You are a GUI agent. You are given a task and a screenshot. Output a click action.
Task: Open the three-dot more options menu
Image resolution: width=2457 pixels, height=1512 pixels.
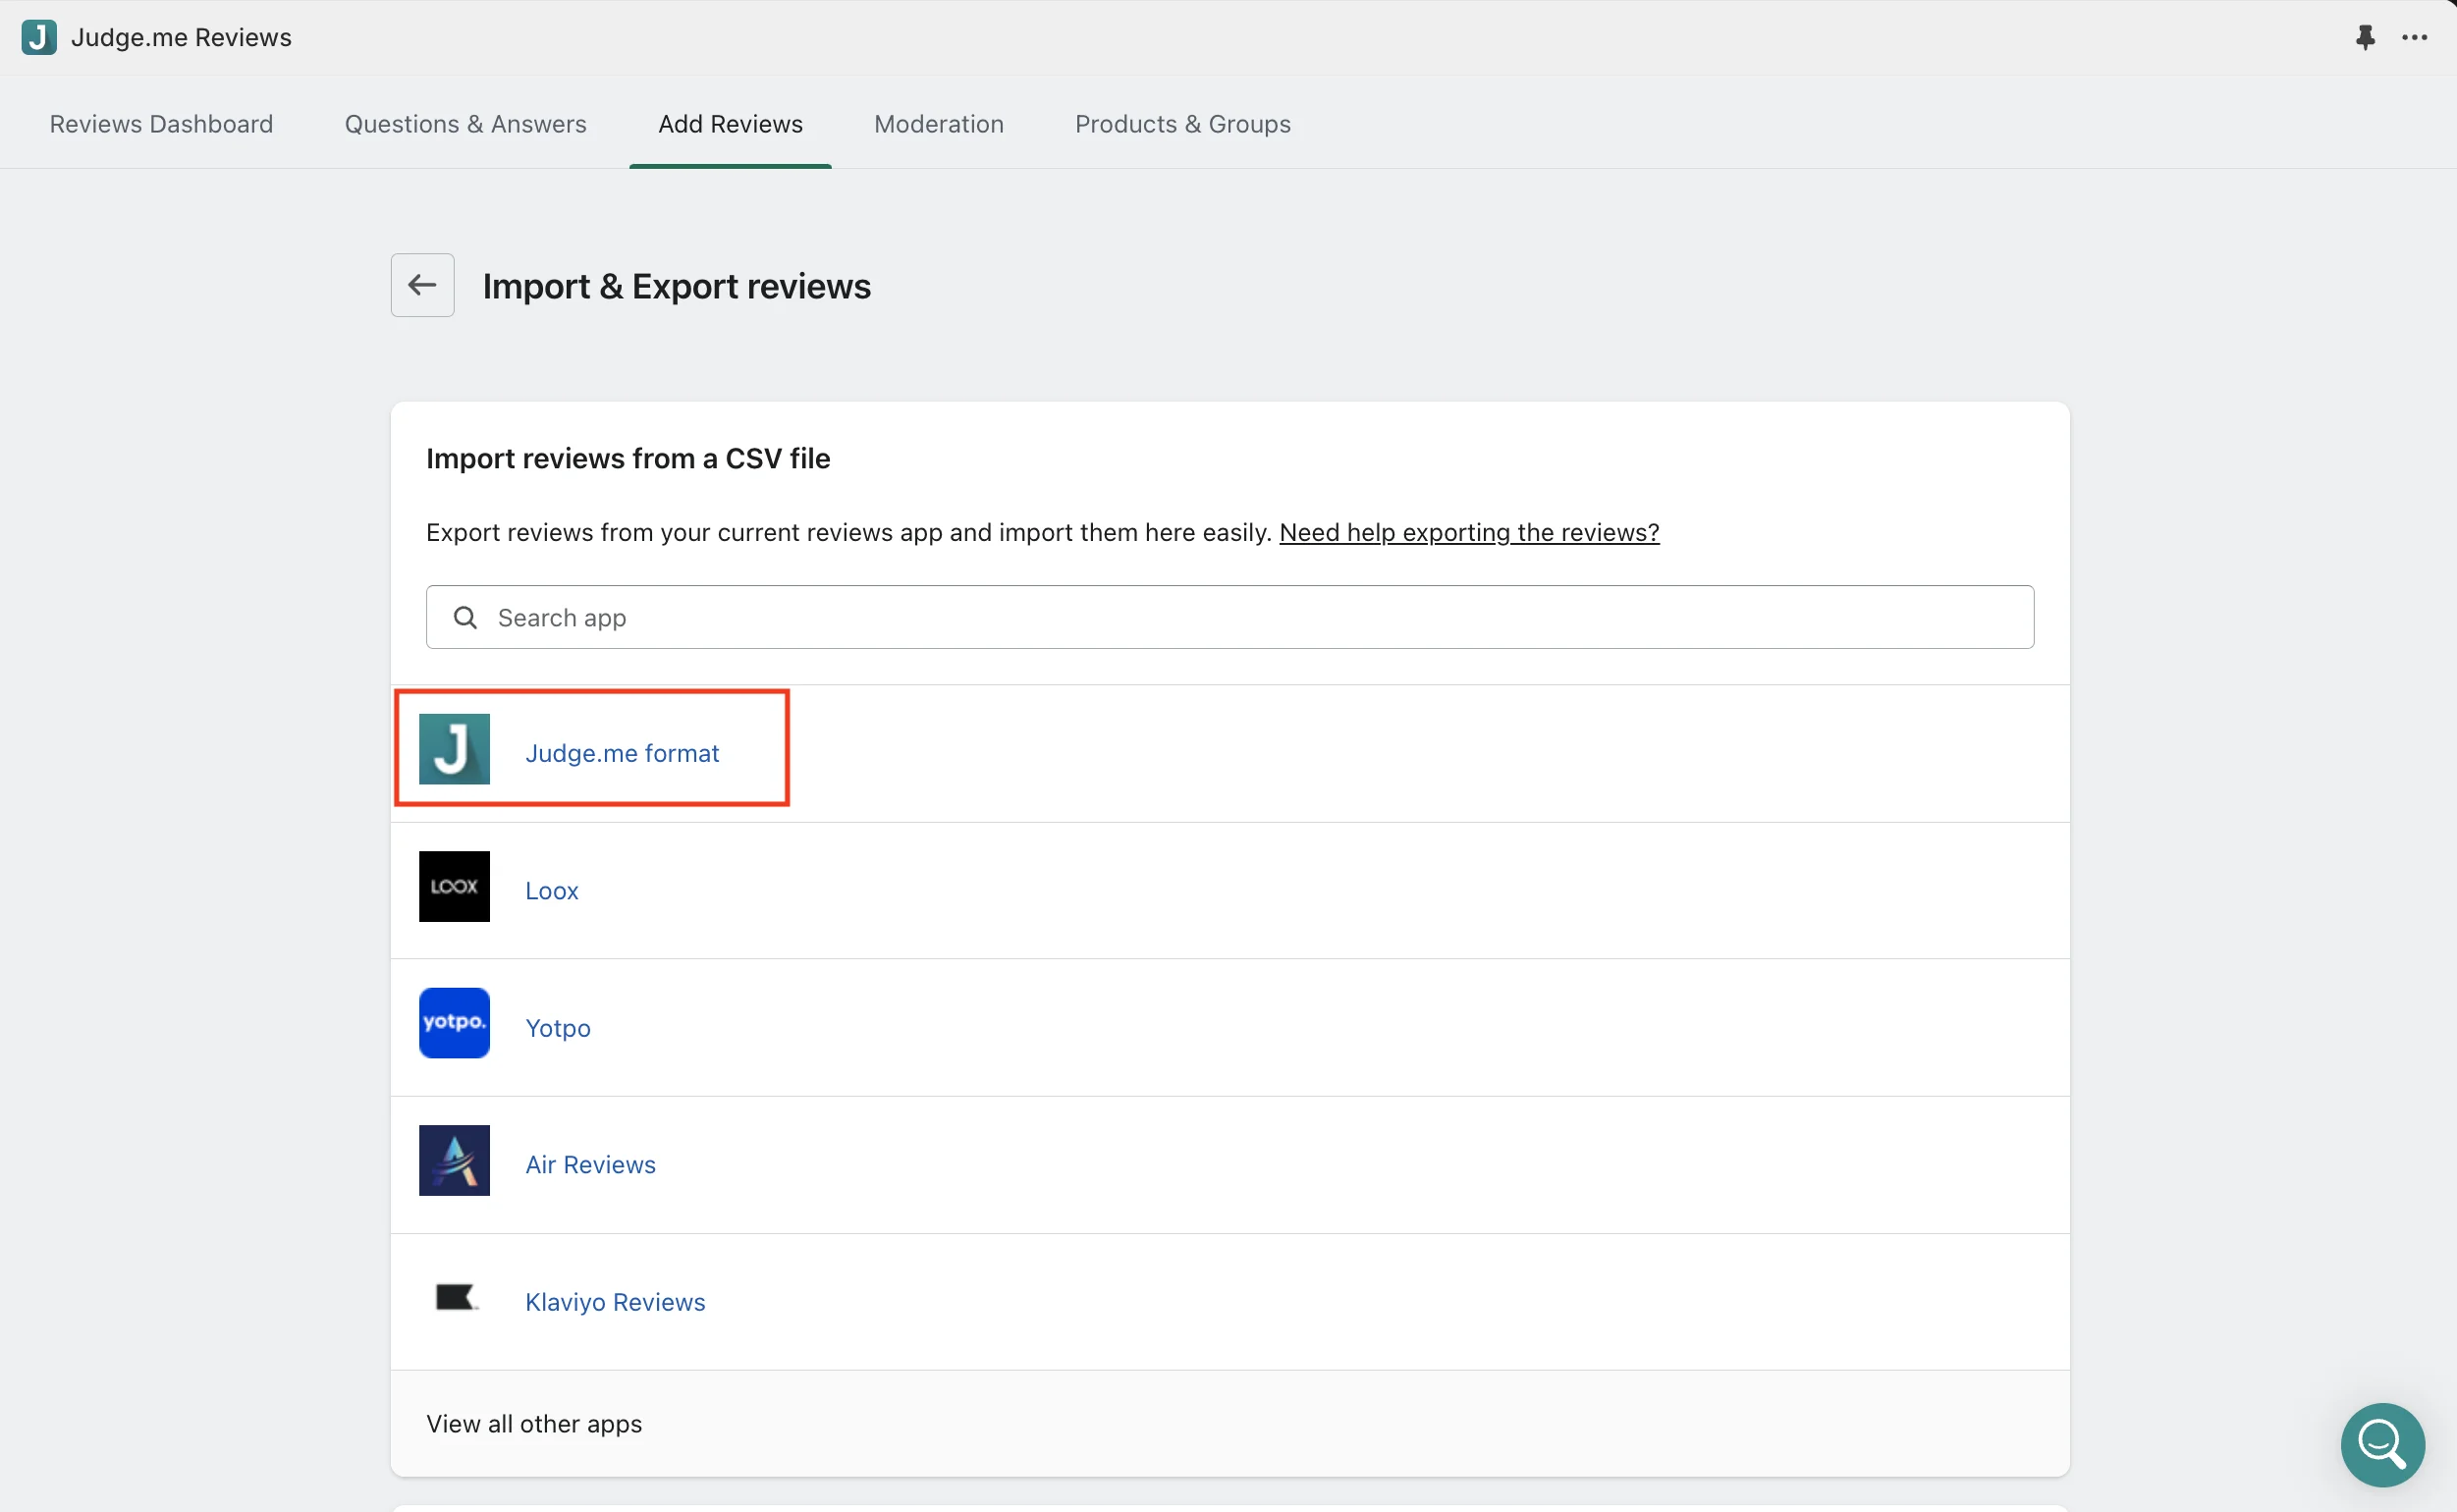2415,38
